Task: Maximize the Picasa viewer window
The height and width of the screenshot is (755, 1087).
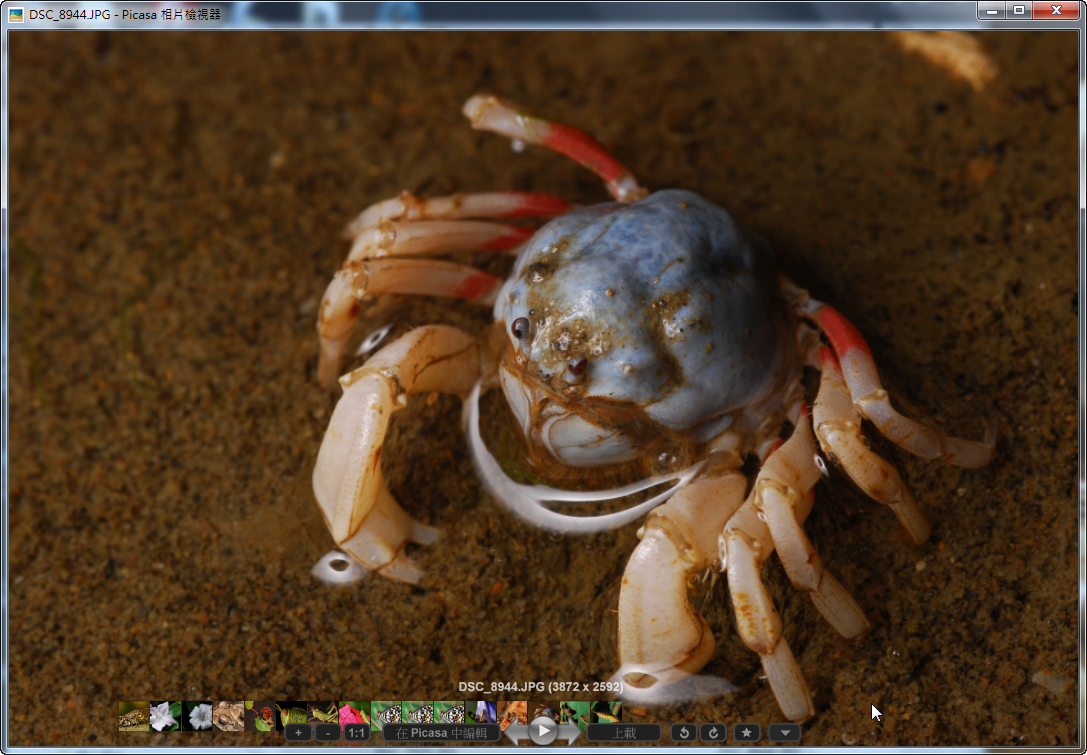Action: pos(1019,10)
